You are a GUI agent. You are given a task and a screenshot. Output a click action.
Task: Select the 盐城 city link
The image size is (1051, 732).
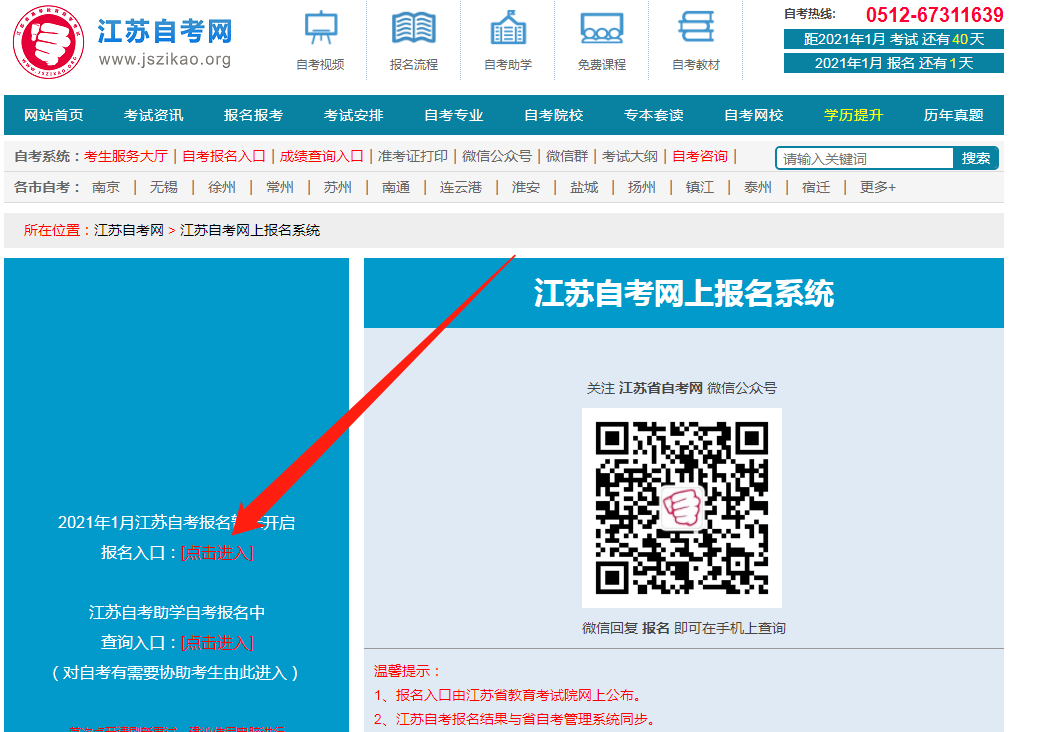584,187
